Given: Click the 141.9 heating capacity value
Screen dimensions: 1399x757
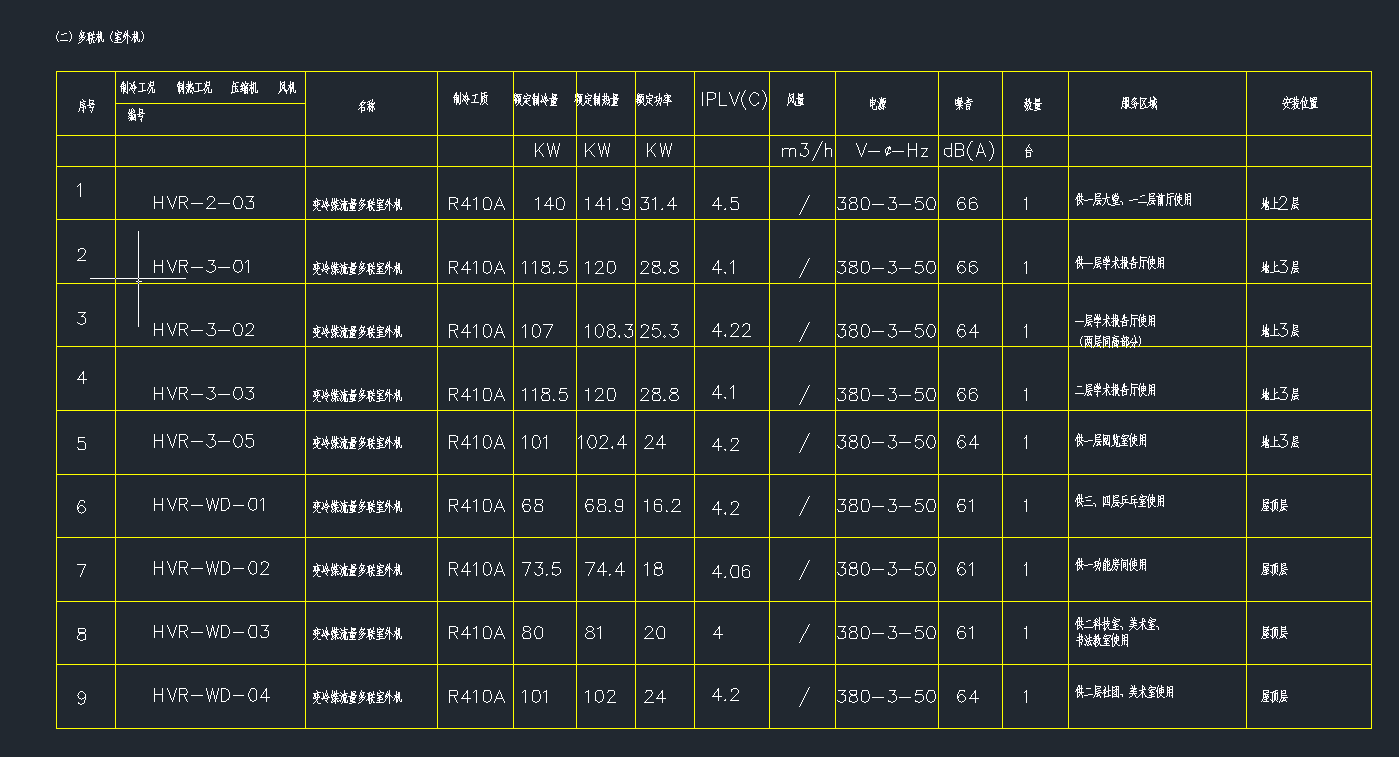Looking at the screenshot, I should pos(606,204).
